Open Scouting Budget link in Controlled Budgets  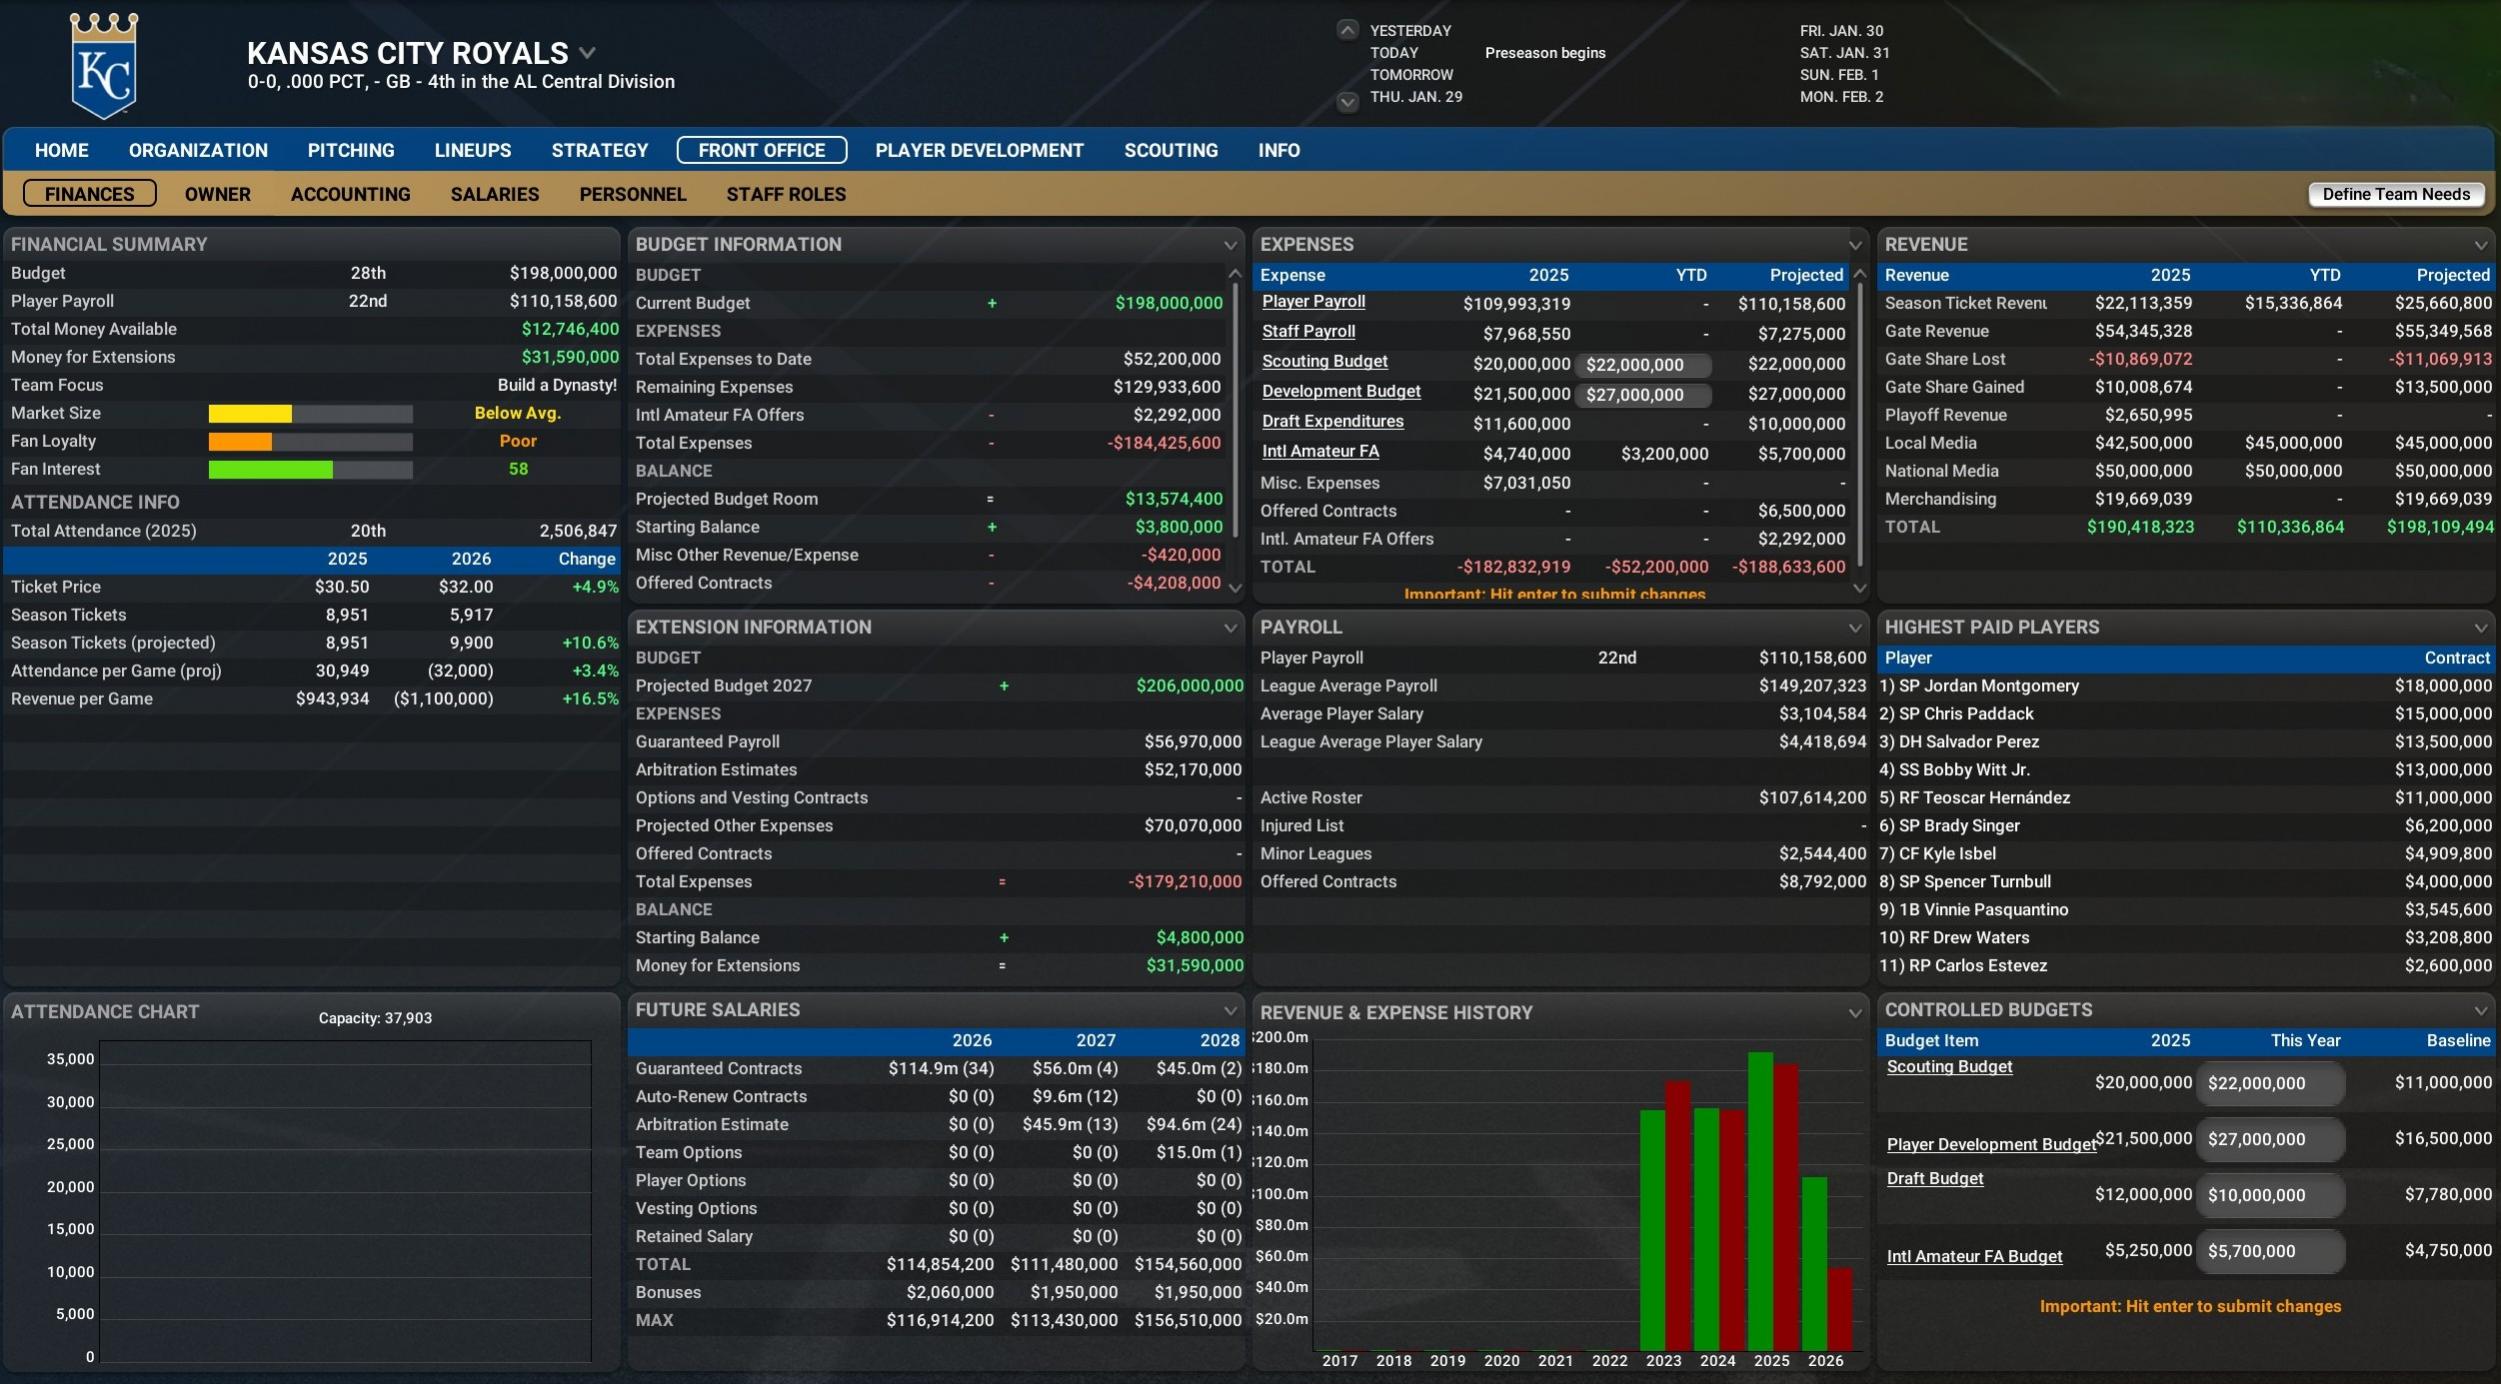[1949, 1067]
